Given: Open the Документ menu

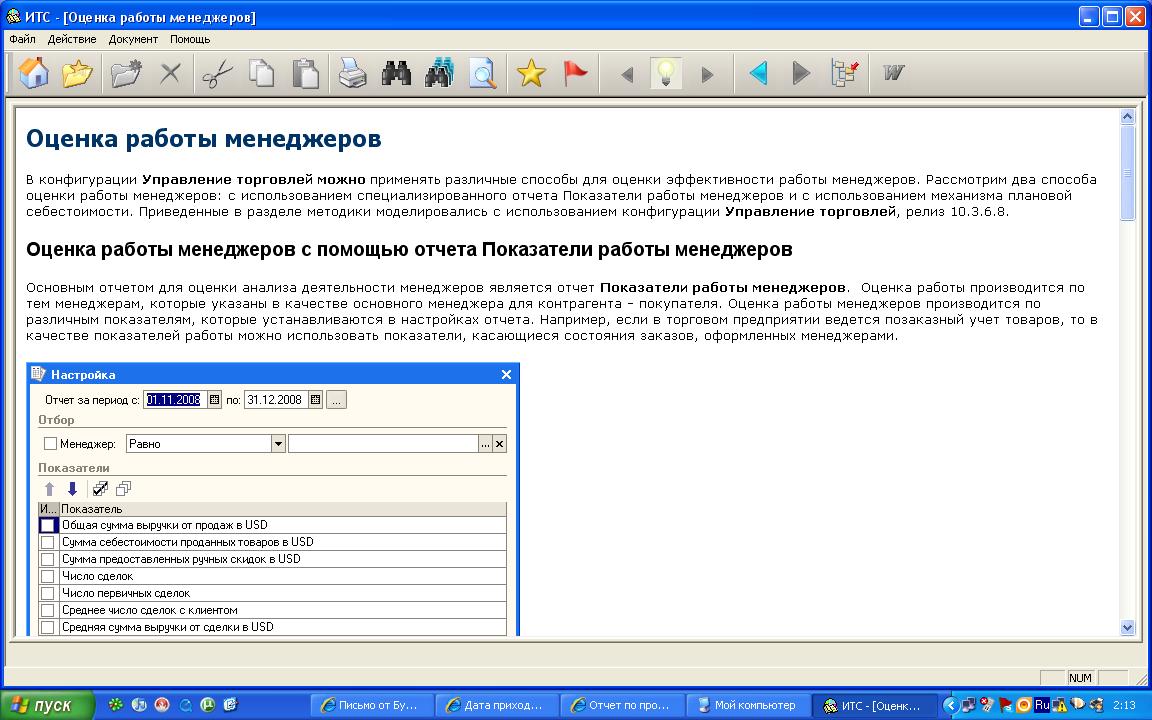Looking at the screenshot, I should click(133, 39).
